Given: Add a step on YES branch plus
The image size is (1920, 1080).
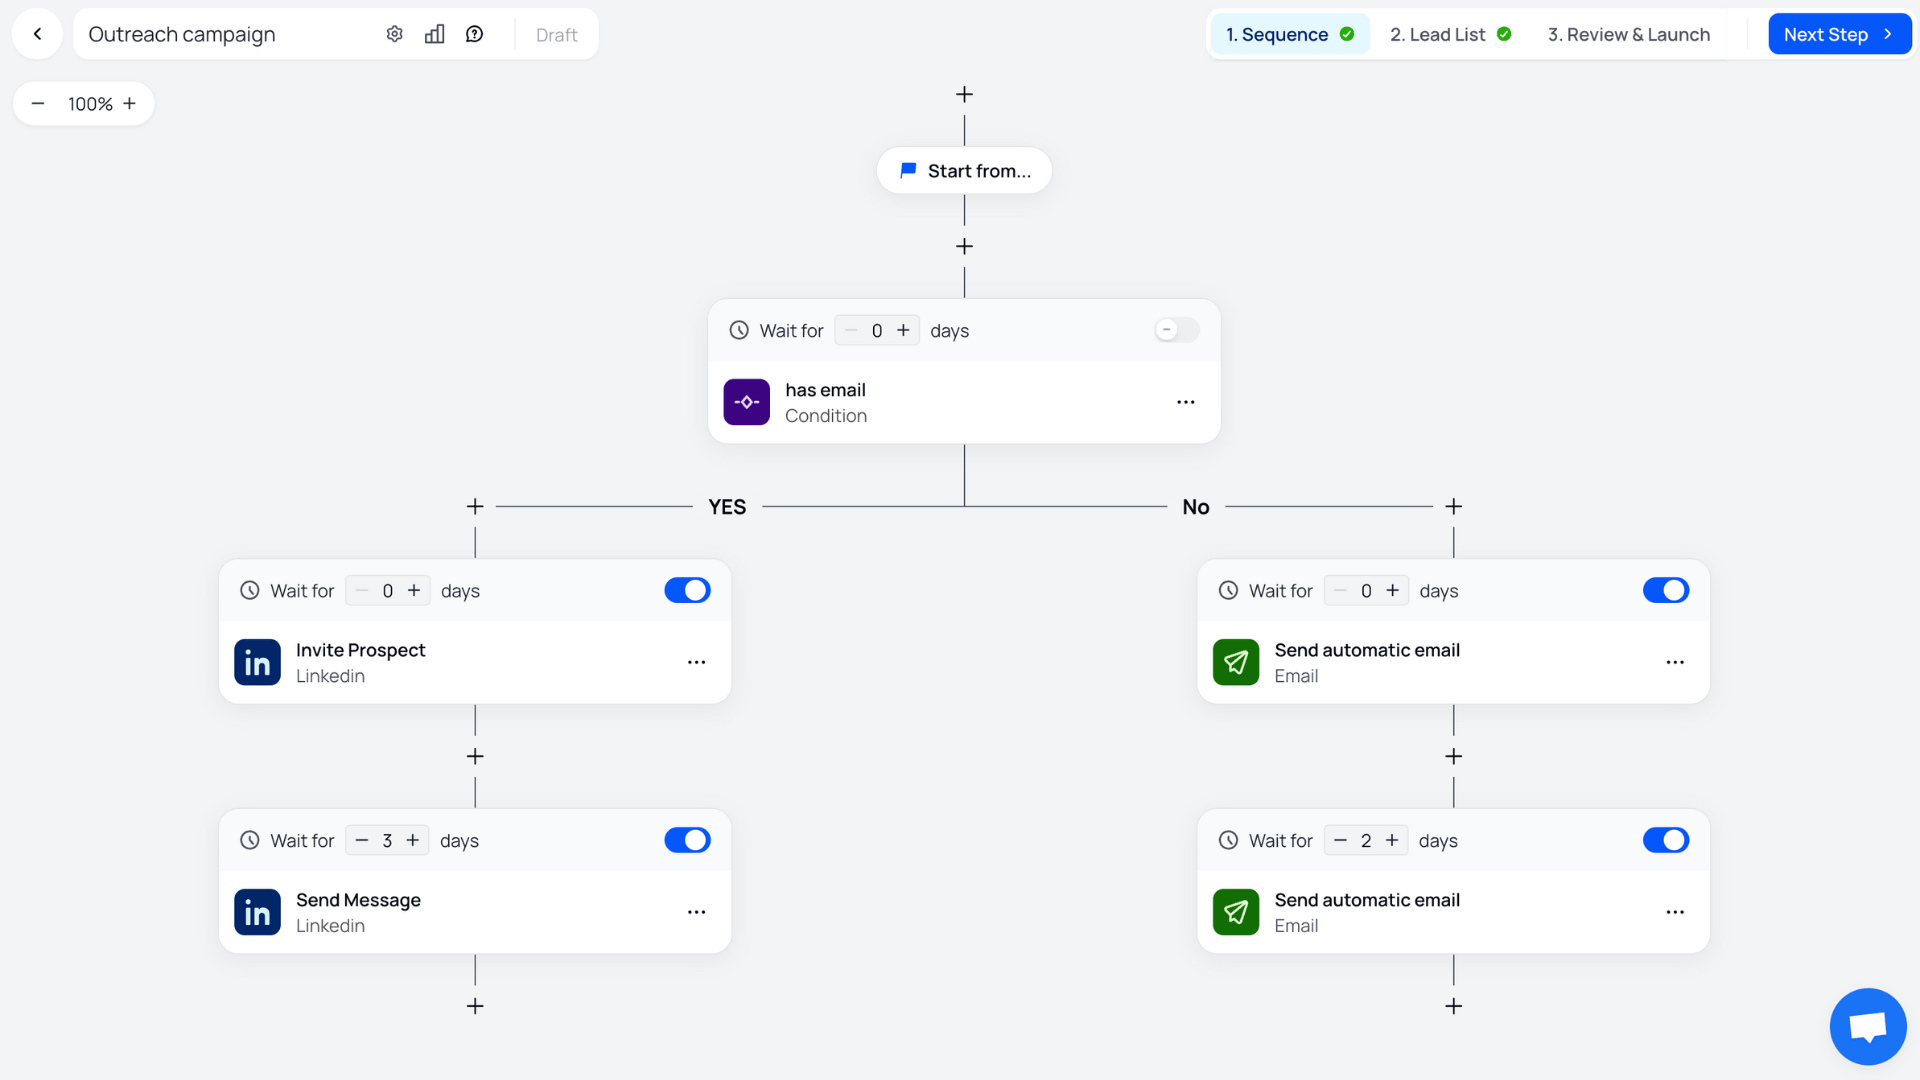Looking at the screenshot, I should 475,507.
